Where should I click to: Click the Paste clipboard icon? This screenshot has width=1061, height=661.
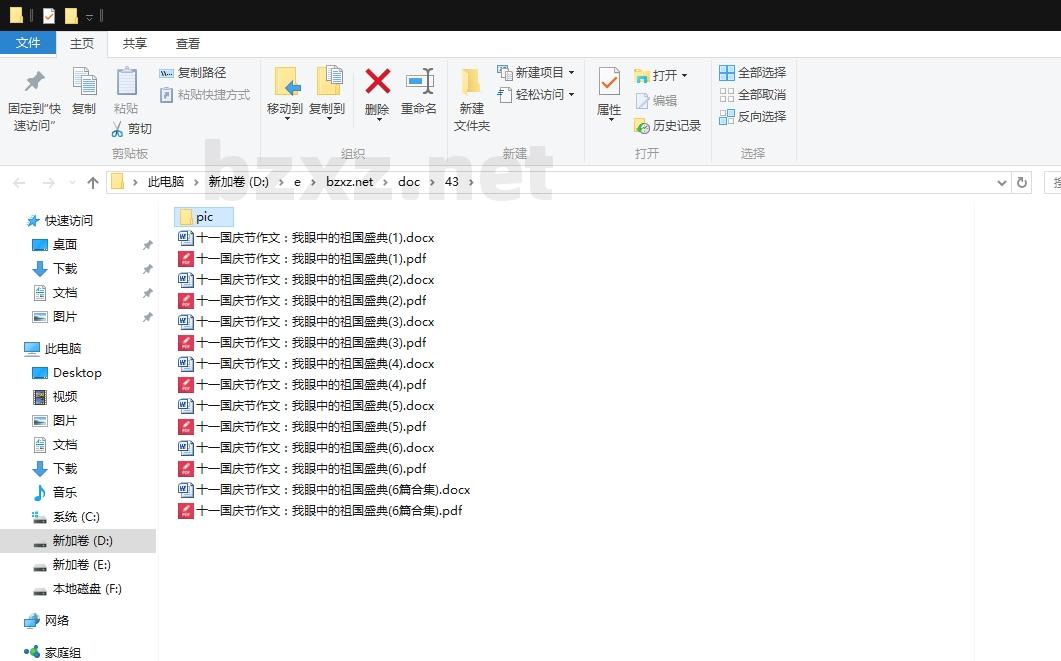[126, 82]
